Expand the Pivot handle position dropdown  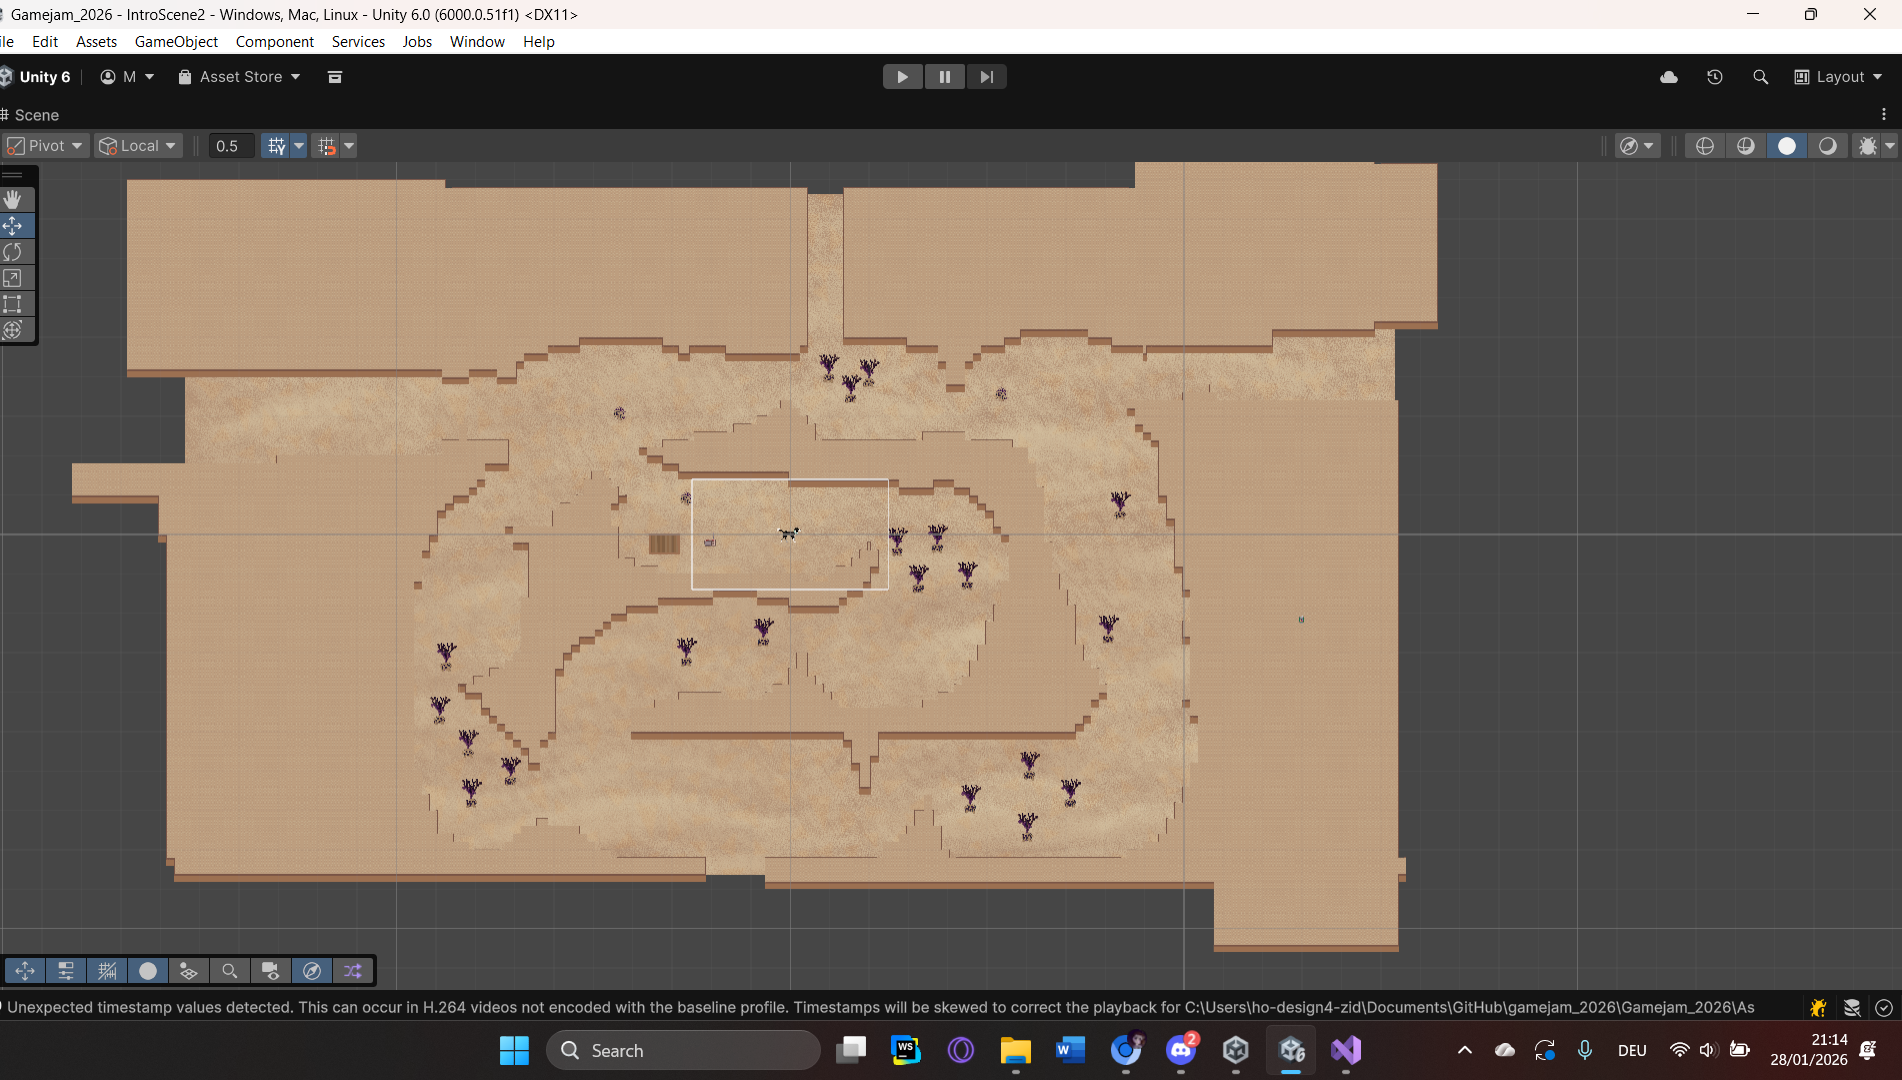(x=46, y=146)
